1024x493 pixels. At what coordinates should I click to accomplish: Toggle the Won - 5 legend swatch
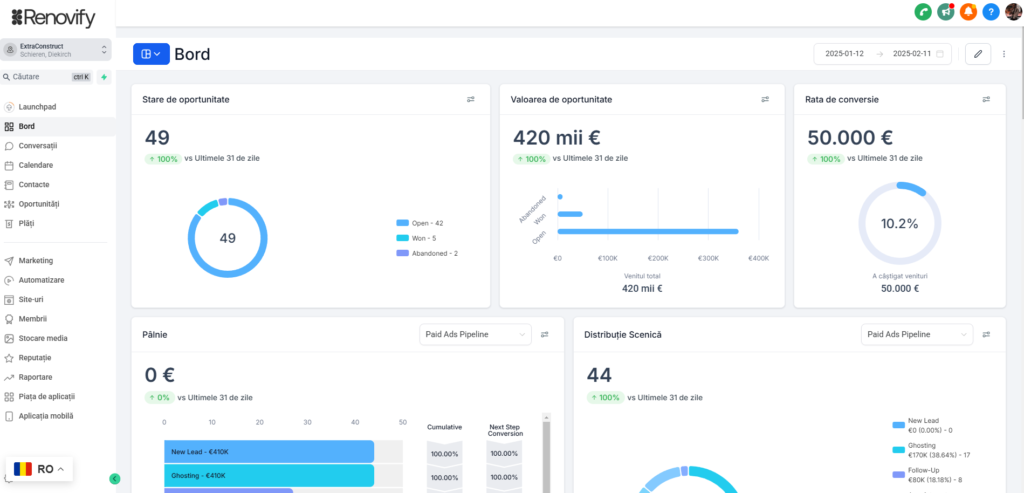pyautogui.click(x=402, y=238)
